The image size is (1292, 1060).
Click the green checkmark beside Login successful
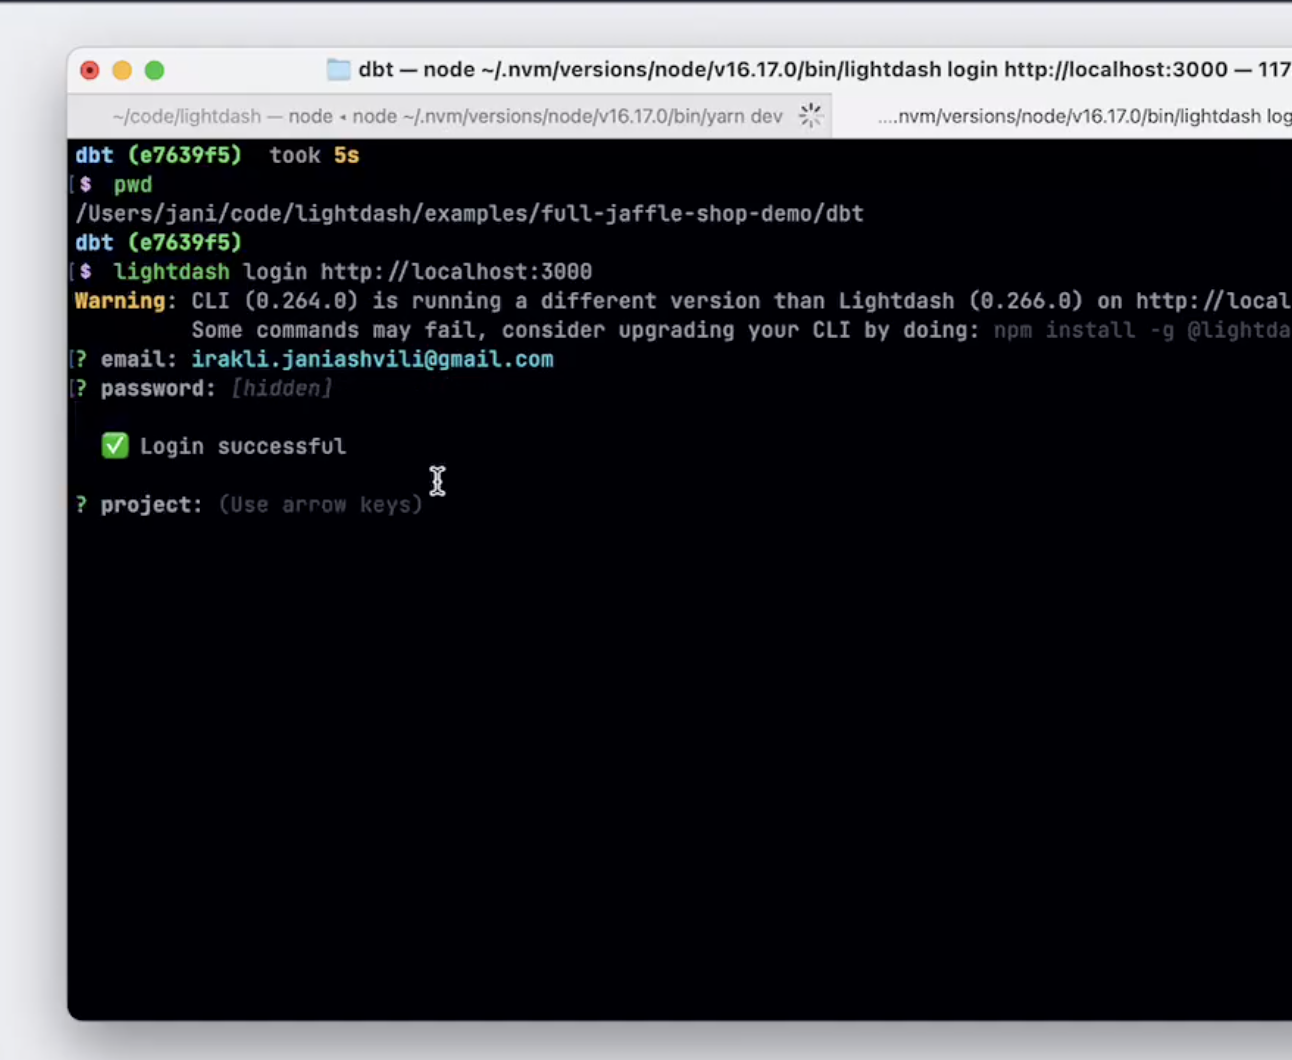click(x=115, y=446)
